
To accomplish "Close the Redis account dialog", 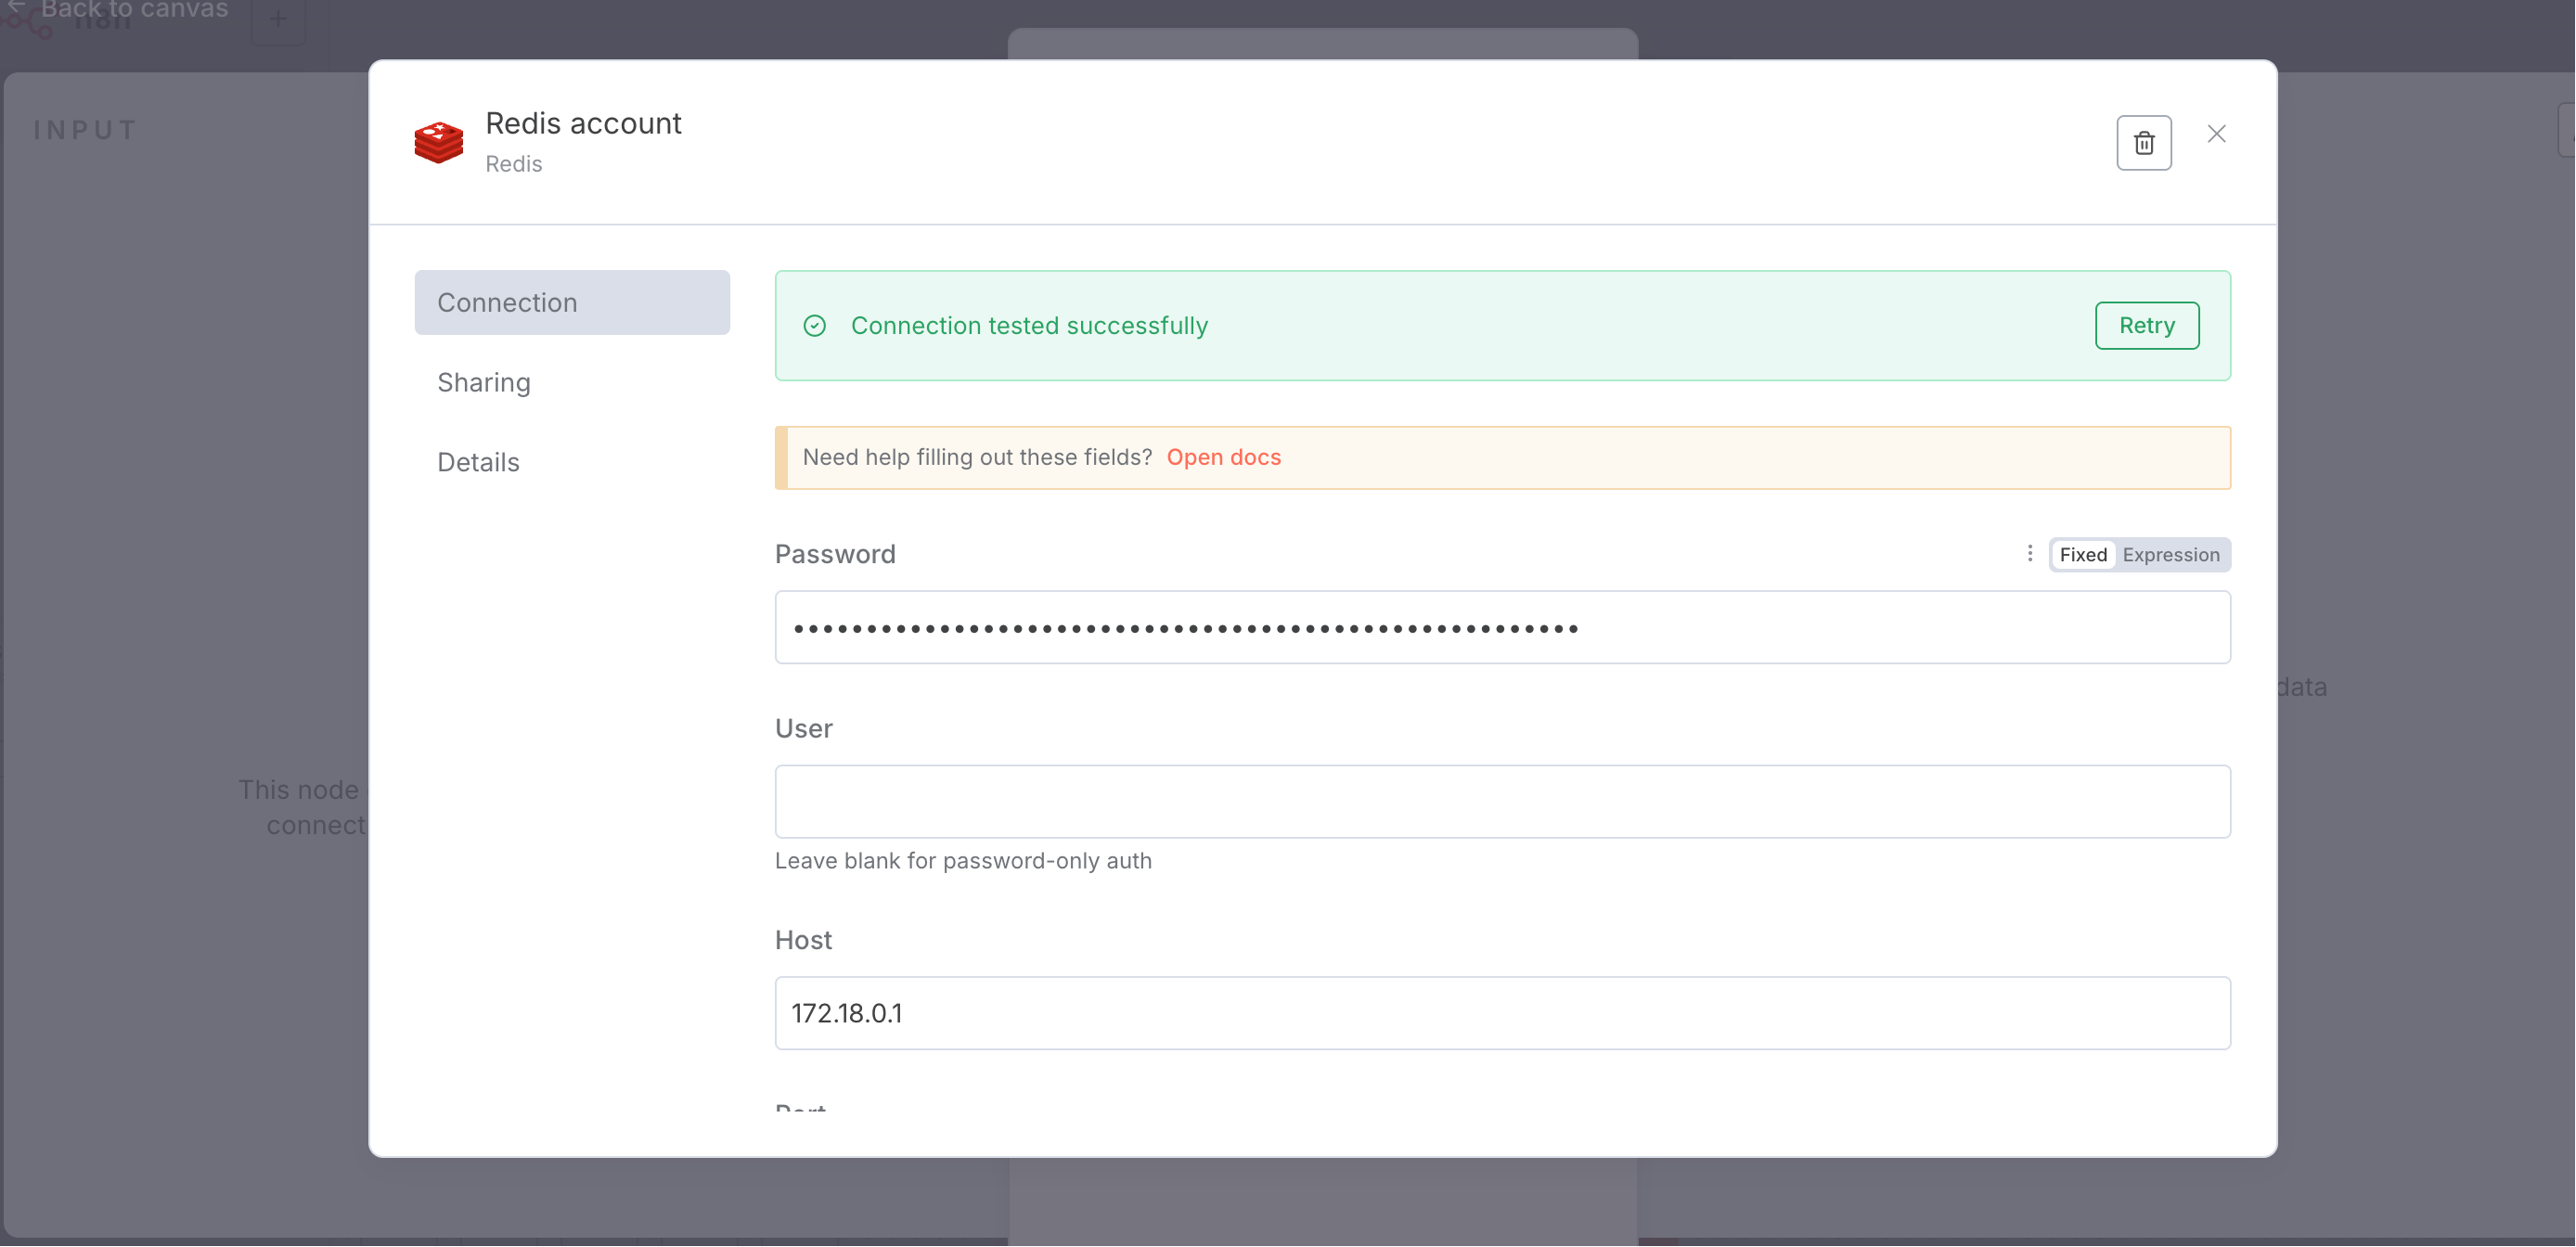I will pyautogui.click(x=2216, y=134).
